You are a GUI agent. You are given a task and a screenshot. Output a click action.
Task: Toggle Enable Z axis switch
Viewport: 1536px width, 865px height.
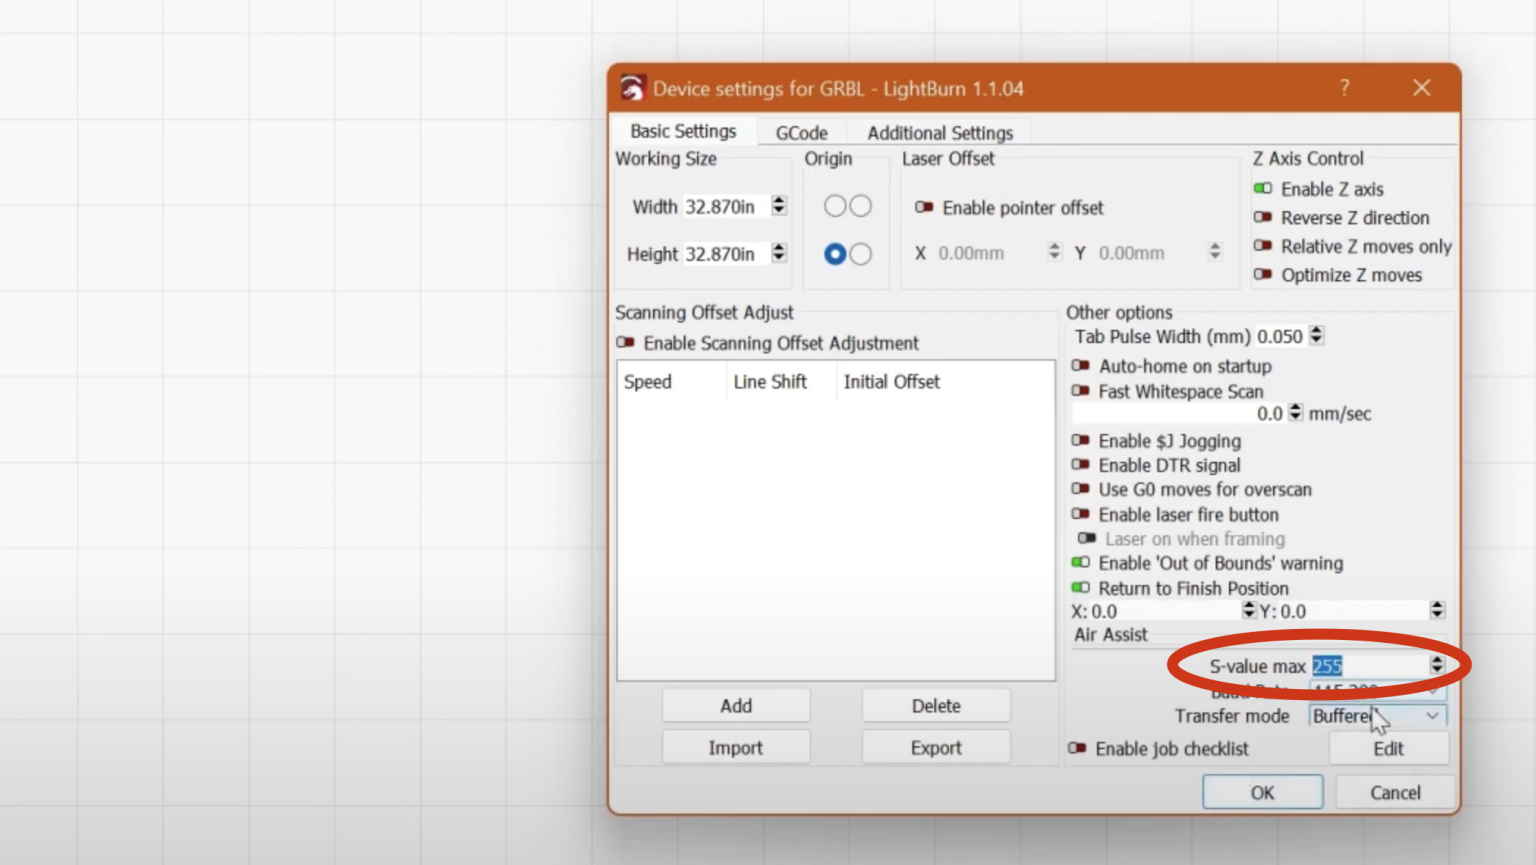(1263, 189)
